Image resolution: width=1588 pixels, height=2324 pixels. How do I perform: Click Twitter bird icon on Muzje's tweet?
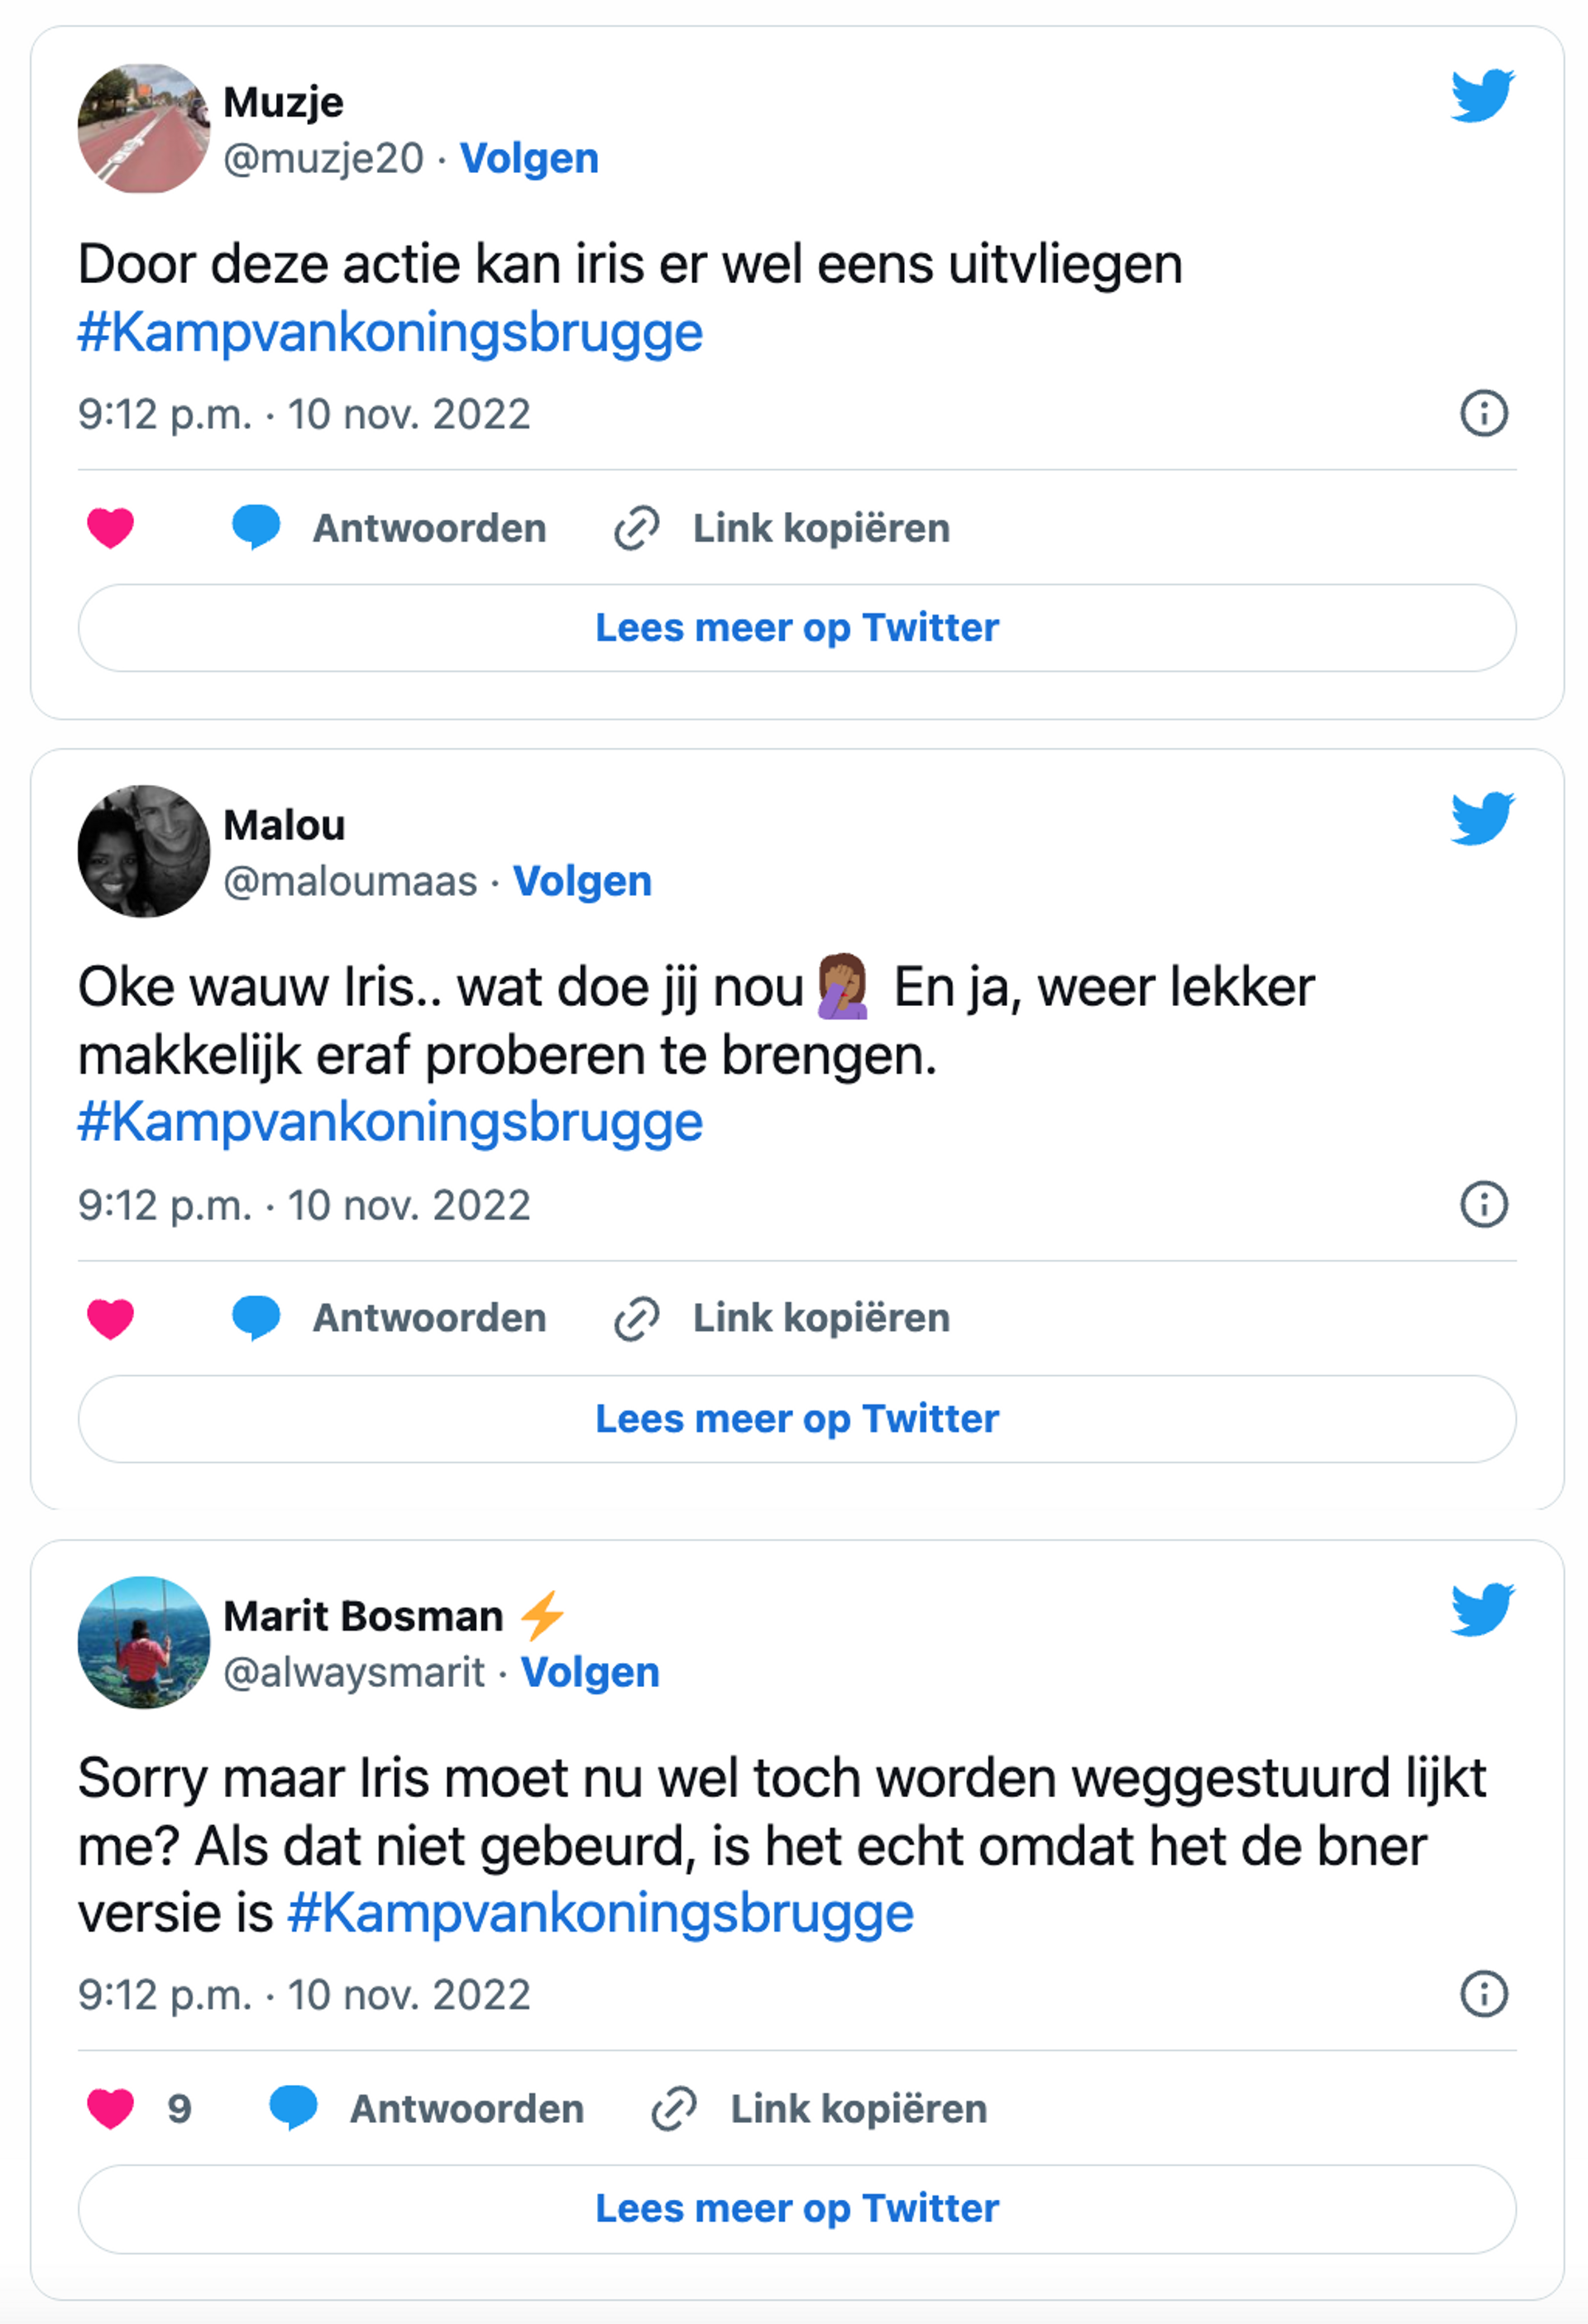[x=1482, y=95]
